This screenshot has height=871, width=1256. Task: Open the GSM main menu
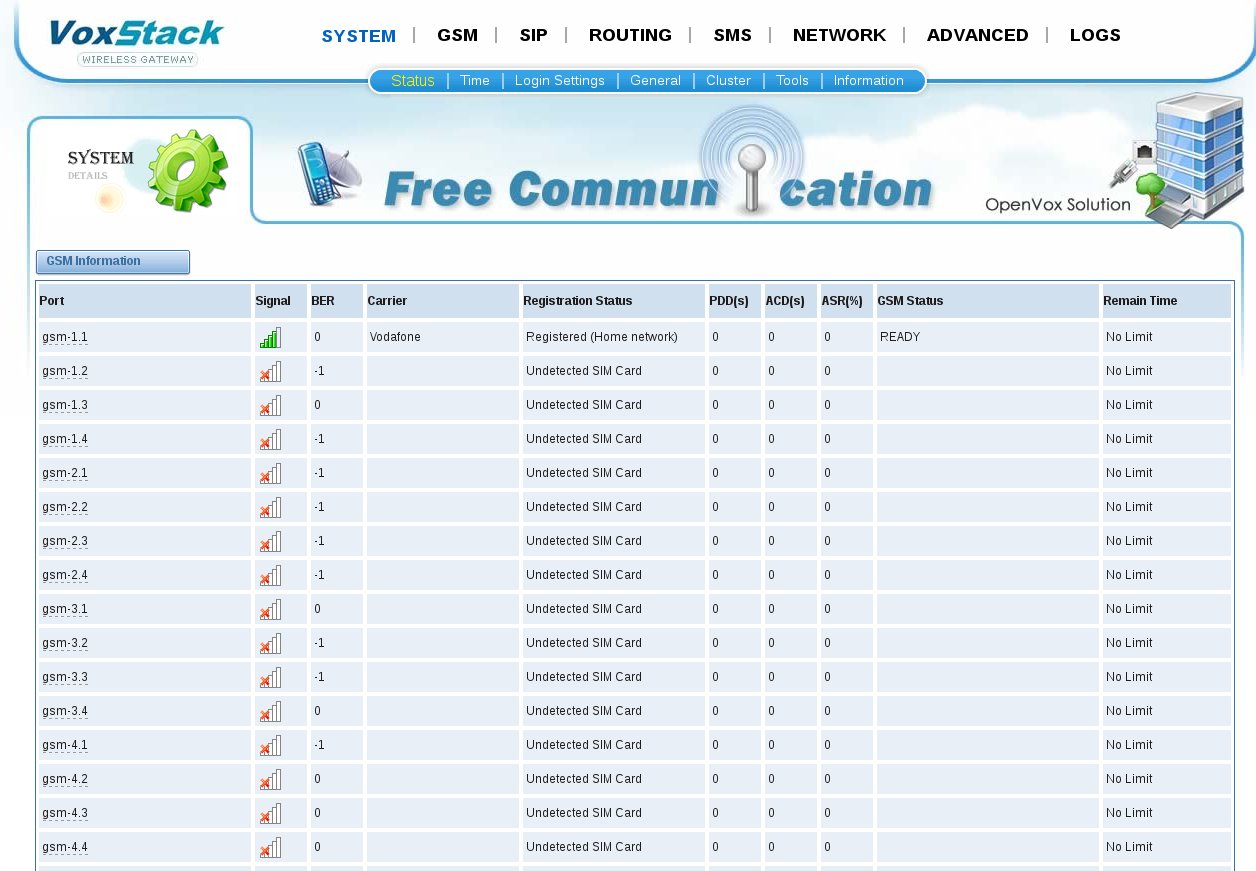457,35
